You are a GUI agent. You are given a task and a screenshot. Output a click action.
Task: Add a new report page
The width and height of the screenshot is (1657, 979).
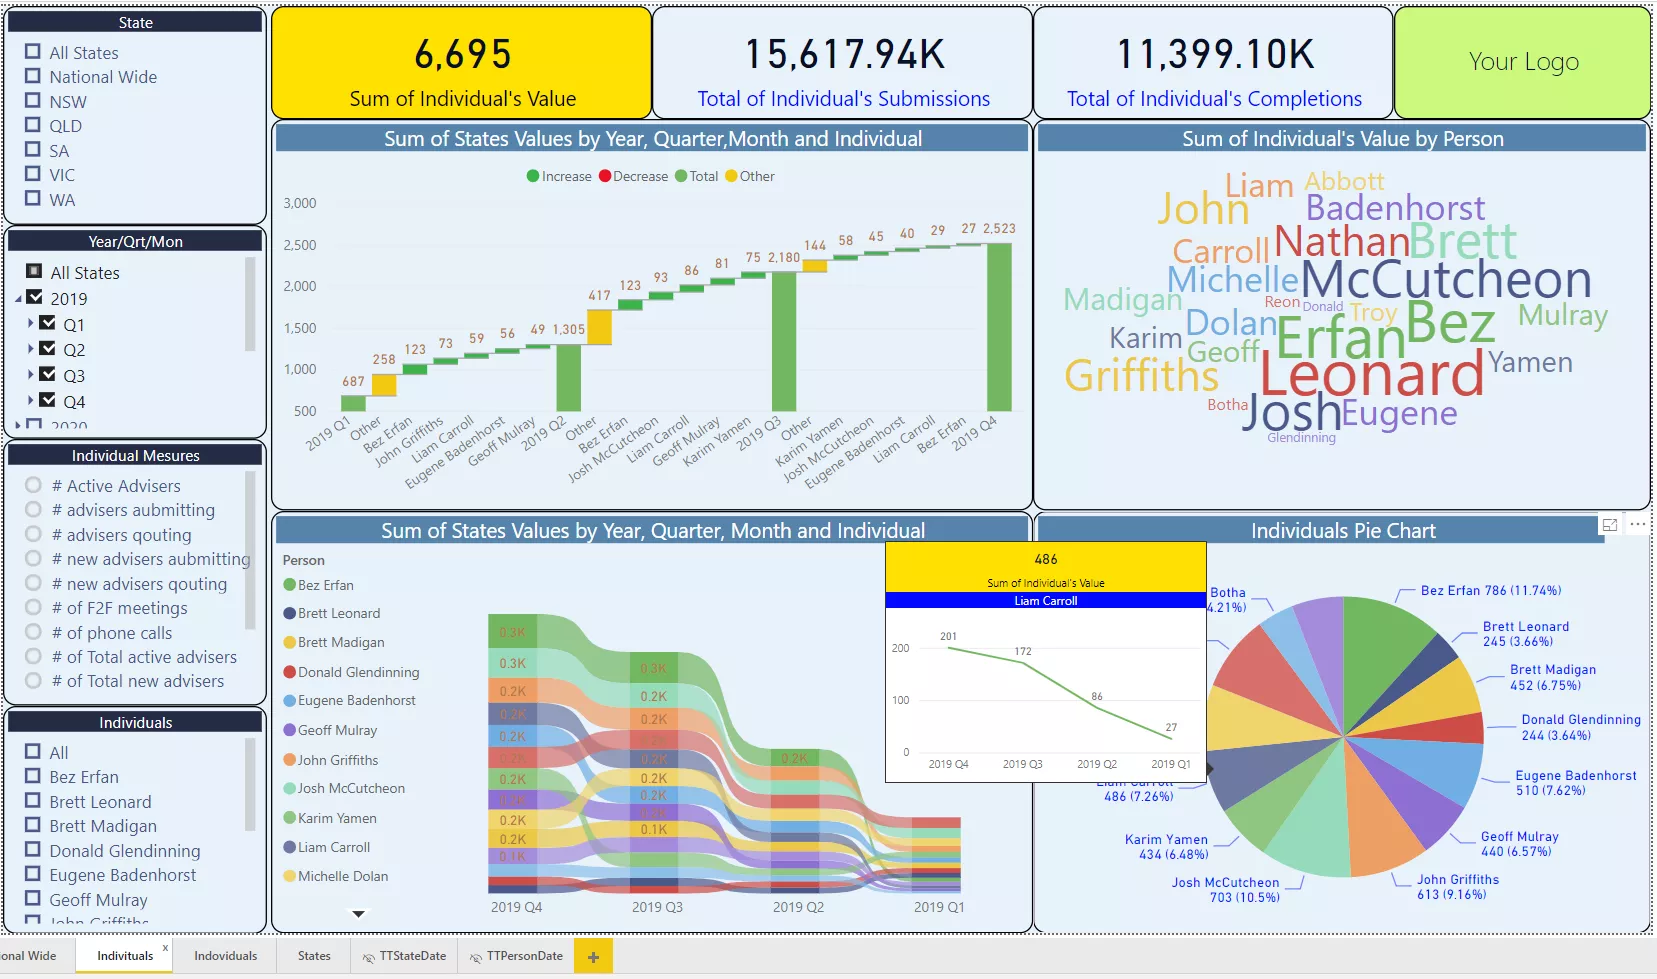[593, 957]
